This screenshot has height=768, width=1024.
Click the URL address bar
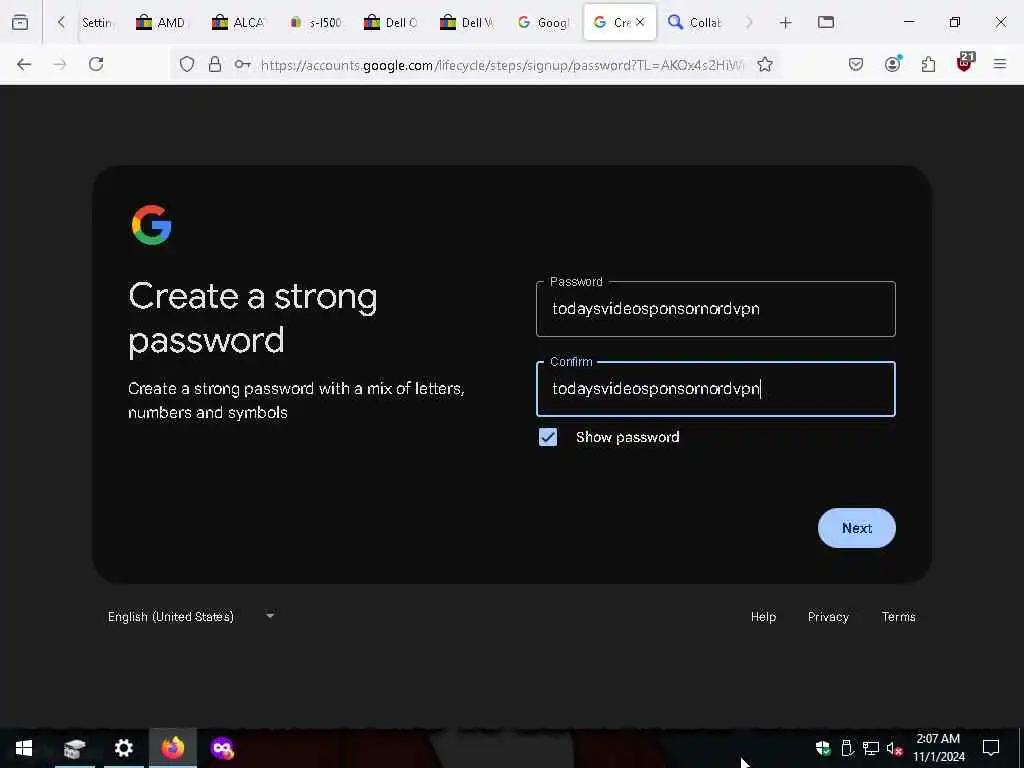[502, 65]
